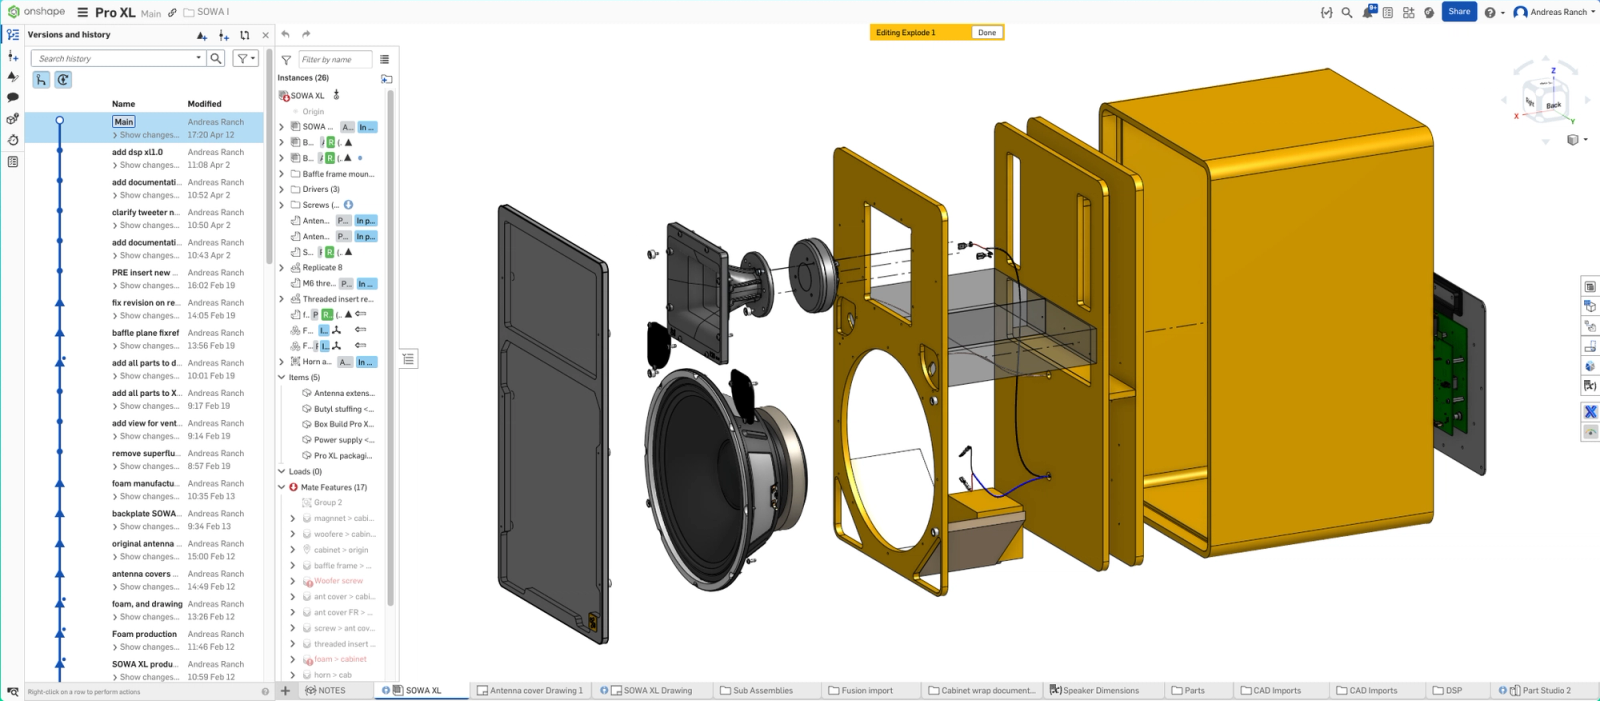Open the history filter dropdown
The height and width of the screenshot is (701, 1600).
click(x=245, y=58)
